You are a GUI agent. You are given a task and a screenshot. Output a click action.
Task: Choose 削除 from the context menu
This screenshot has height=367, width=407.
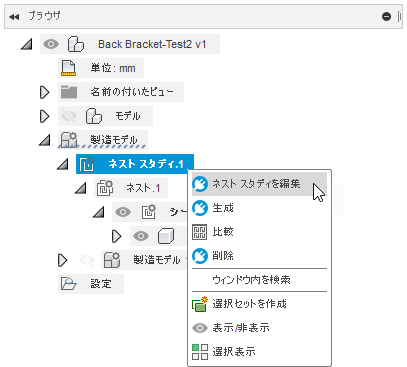pos(259,256)
